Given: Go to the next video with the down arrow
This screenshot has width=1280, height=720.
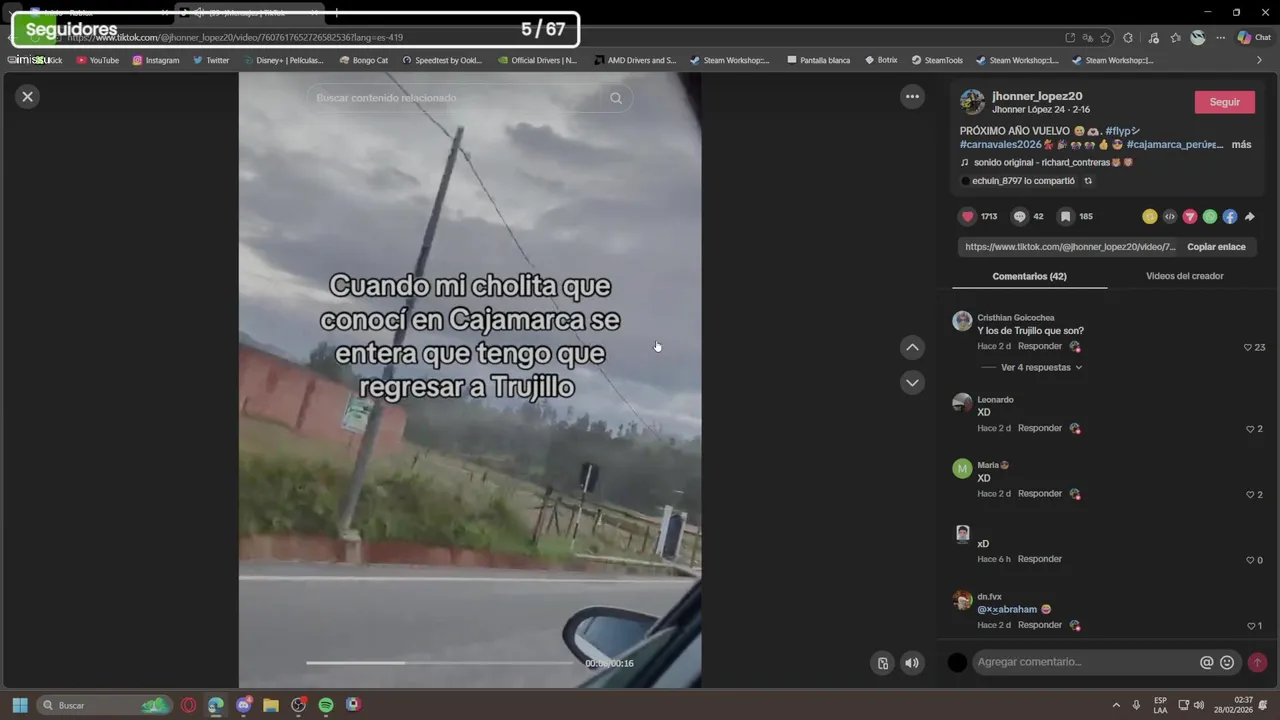Looking at the screenshot, I should click(x=912, y=382).
